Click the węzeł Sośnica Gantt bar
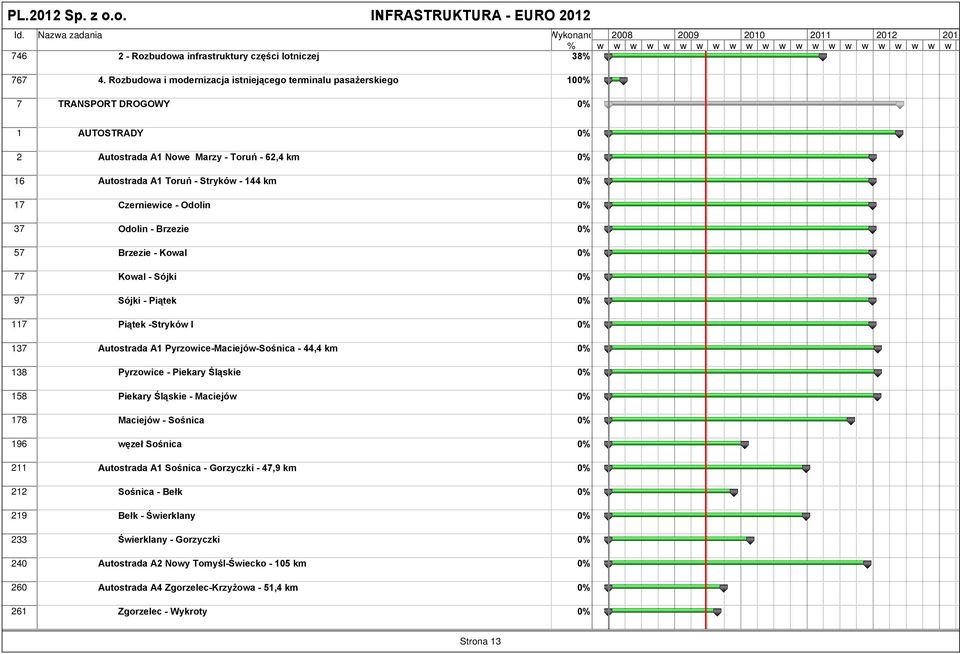 677,443
